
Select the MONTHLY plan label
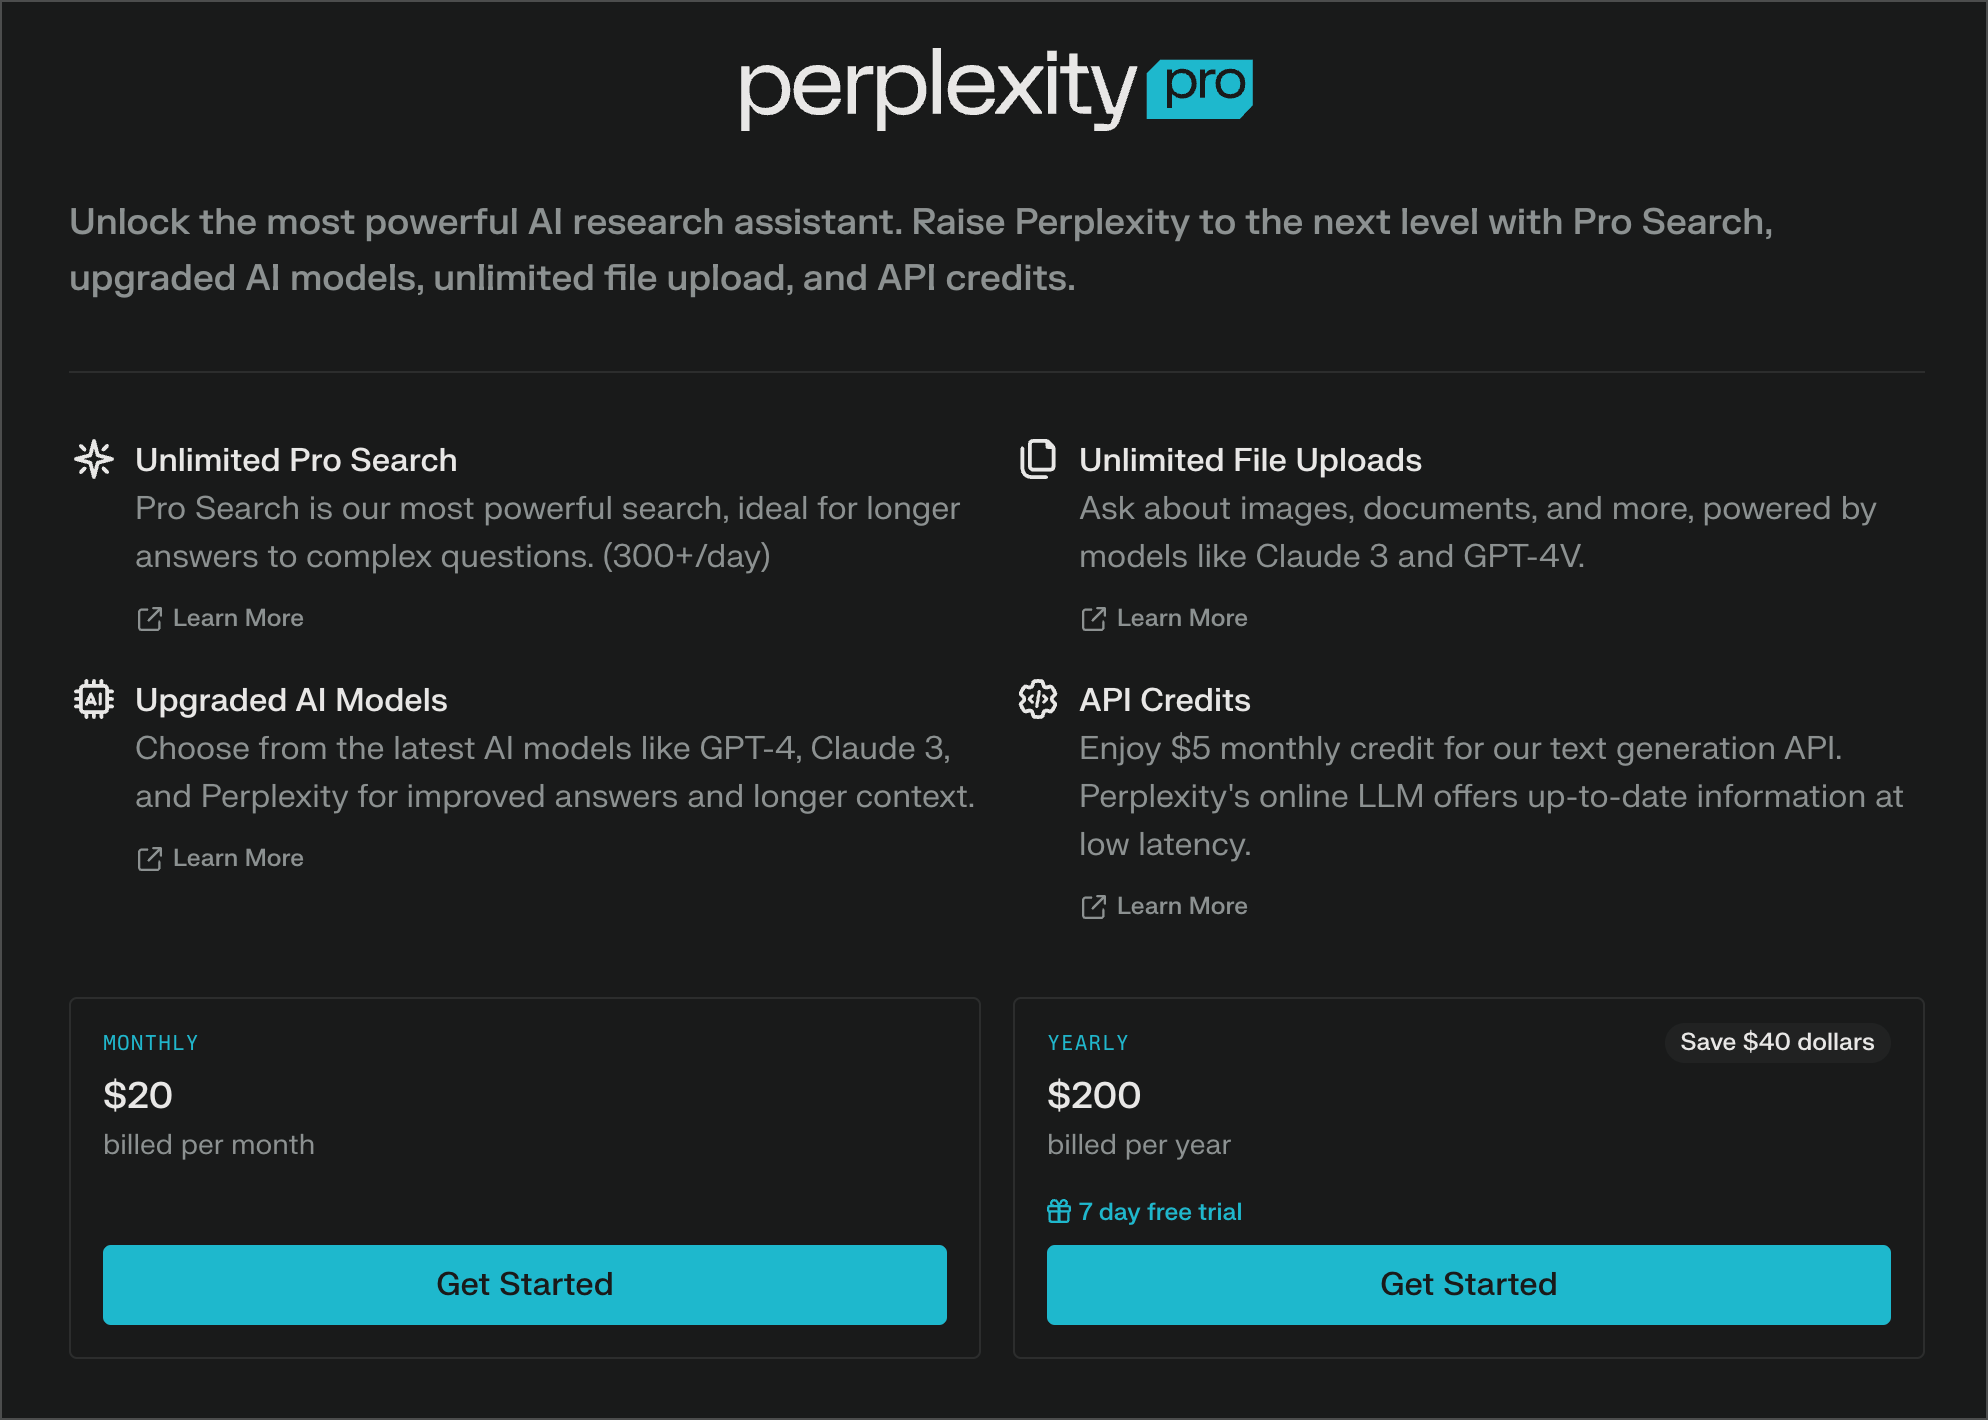tap(151, 1043)
